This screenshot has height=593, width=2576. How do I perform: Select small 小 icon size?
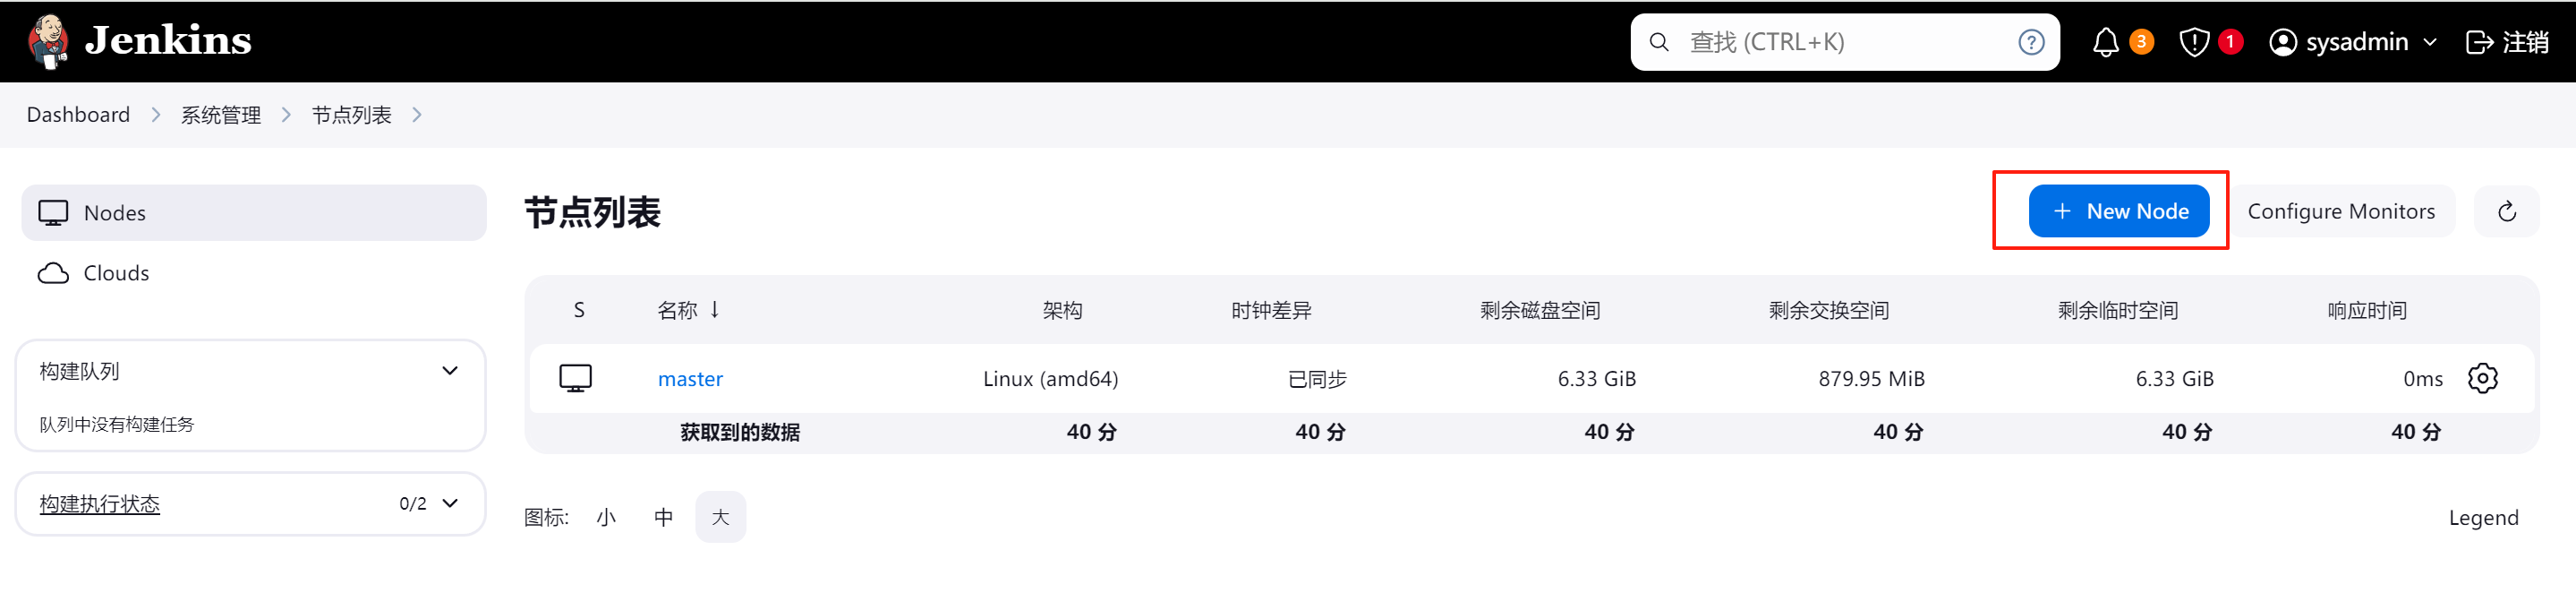click(x=606, y=517)
